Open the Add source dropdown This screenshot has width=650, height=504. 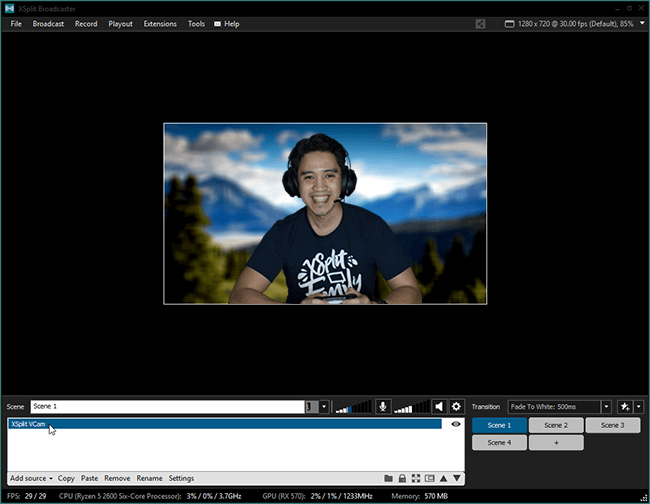tap(32, 478)
